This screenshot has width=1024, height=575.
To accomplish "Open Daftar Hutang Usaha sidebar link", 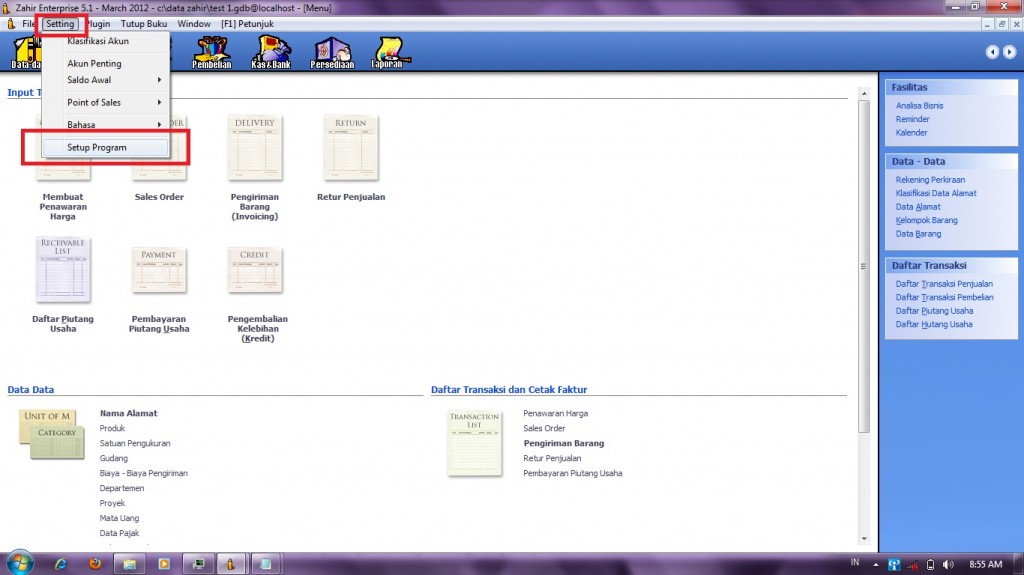I will tap(934, 324).
